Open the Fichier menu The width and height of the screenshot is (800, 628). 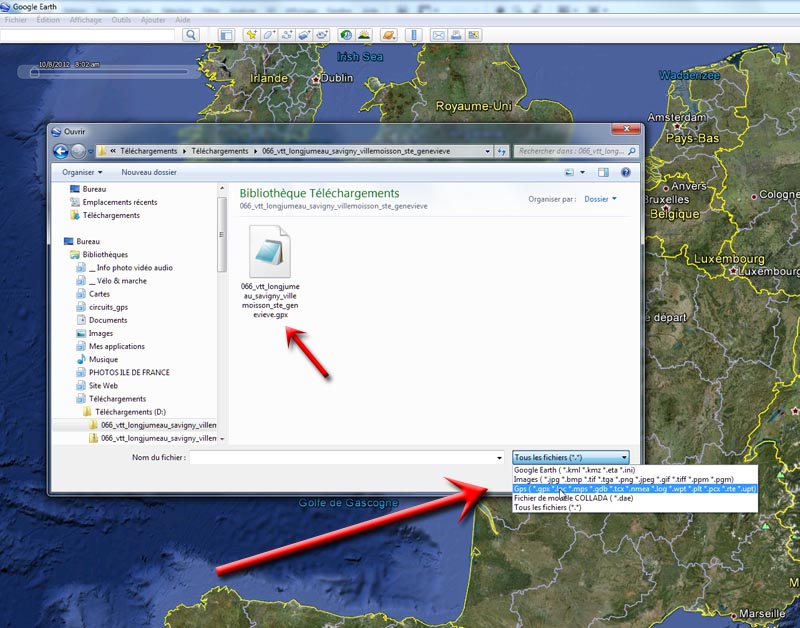point(16,20)
